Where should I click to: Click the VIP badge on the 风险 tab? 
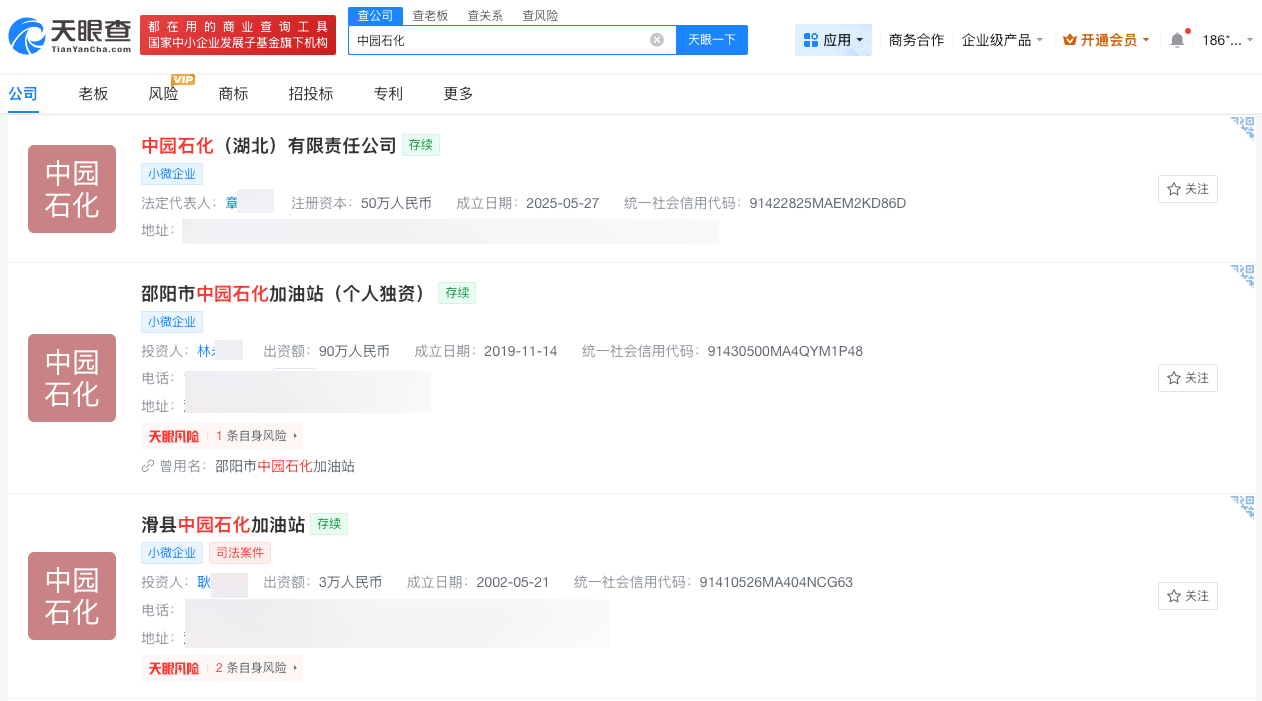coord(182,81)
